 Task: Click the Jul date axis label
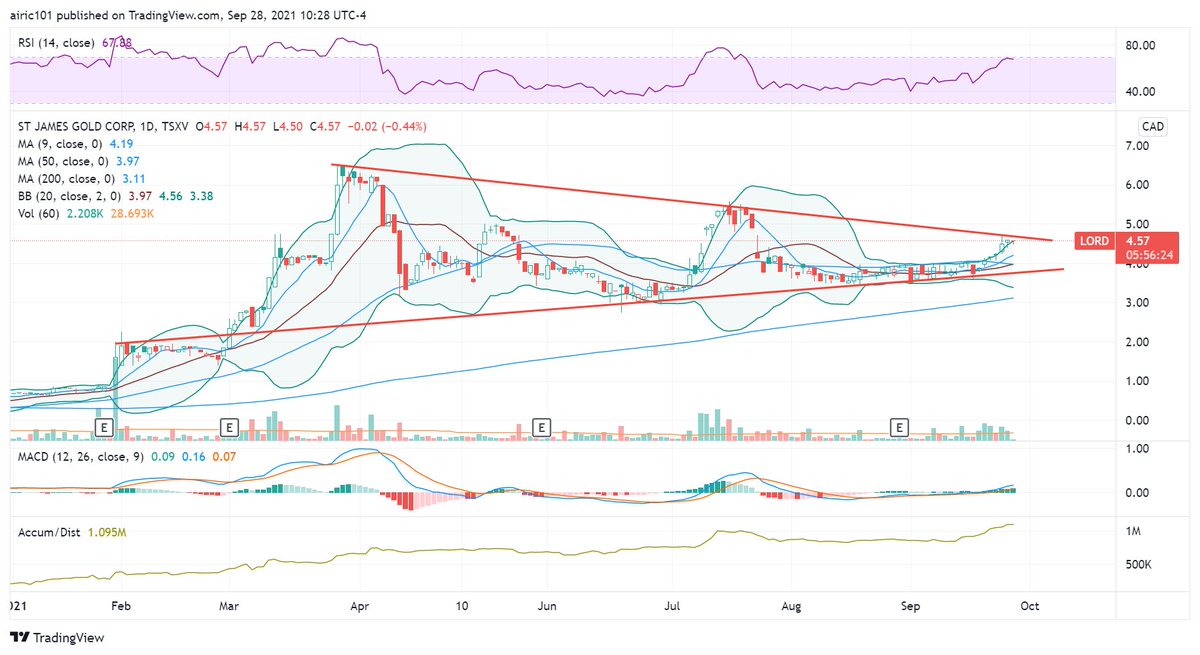[672, 607]
